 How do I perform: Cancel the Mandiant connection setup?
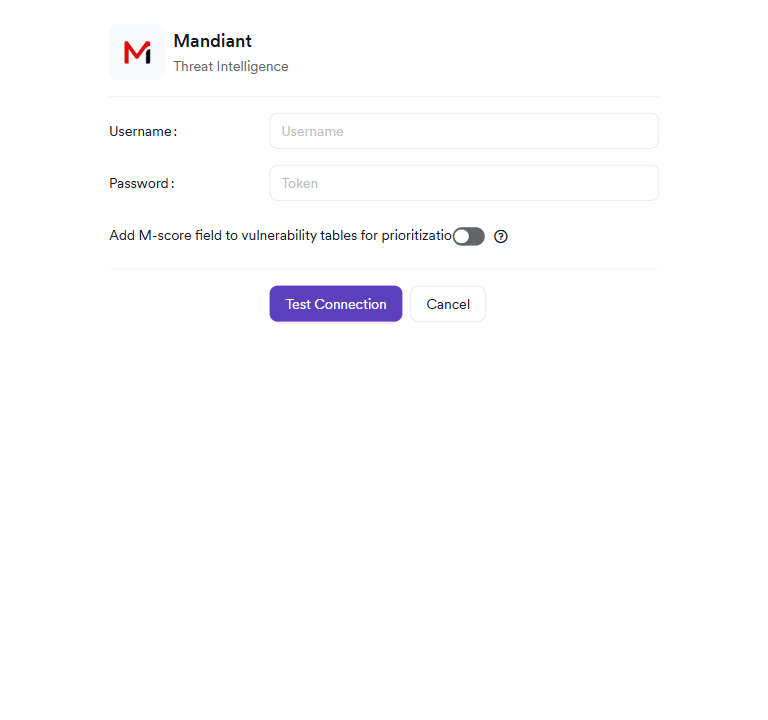[x=448, y=304]
